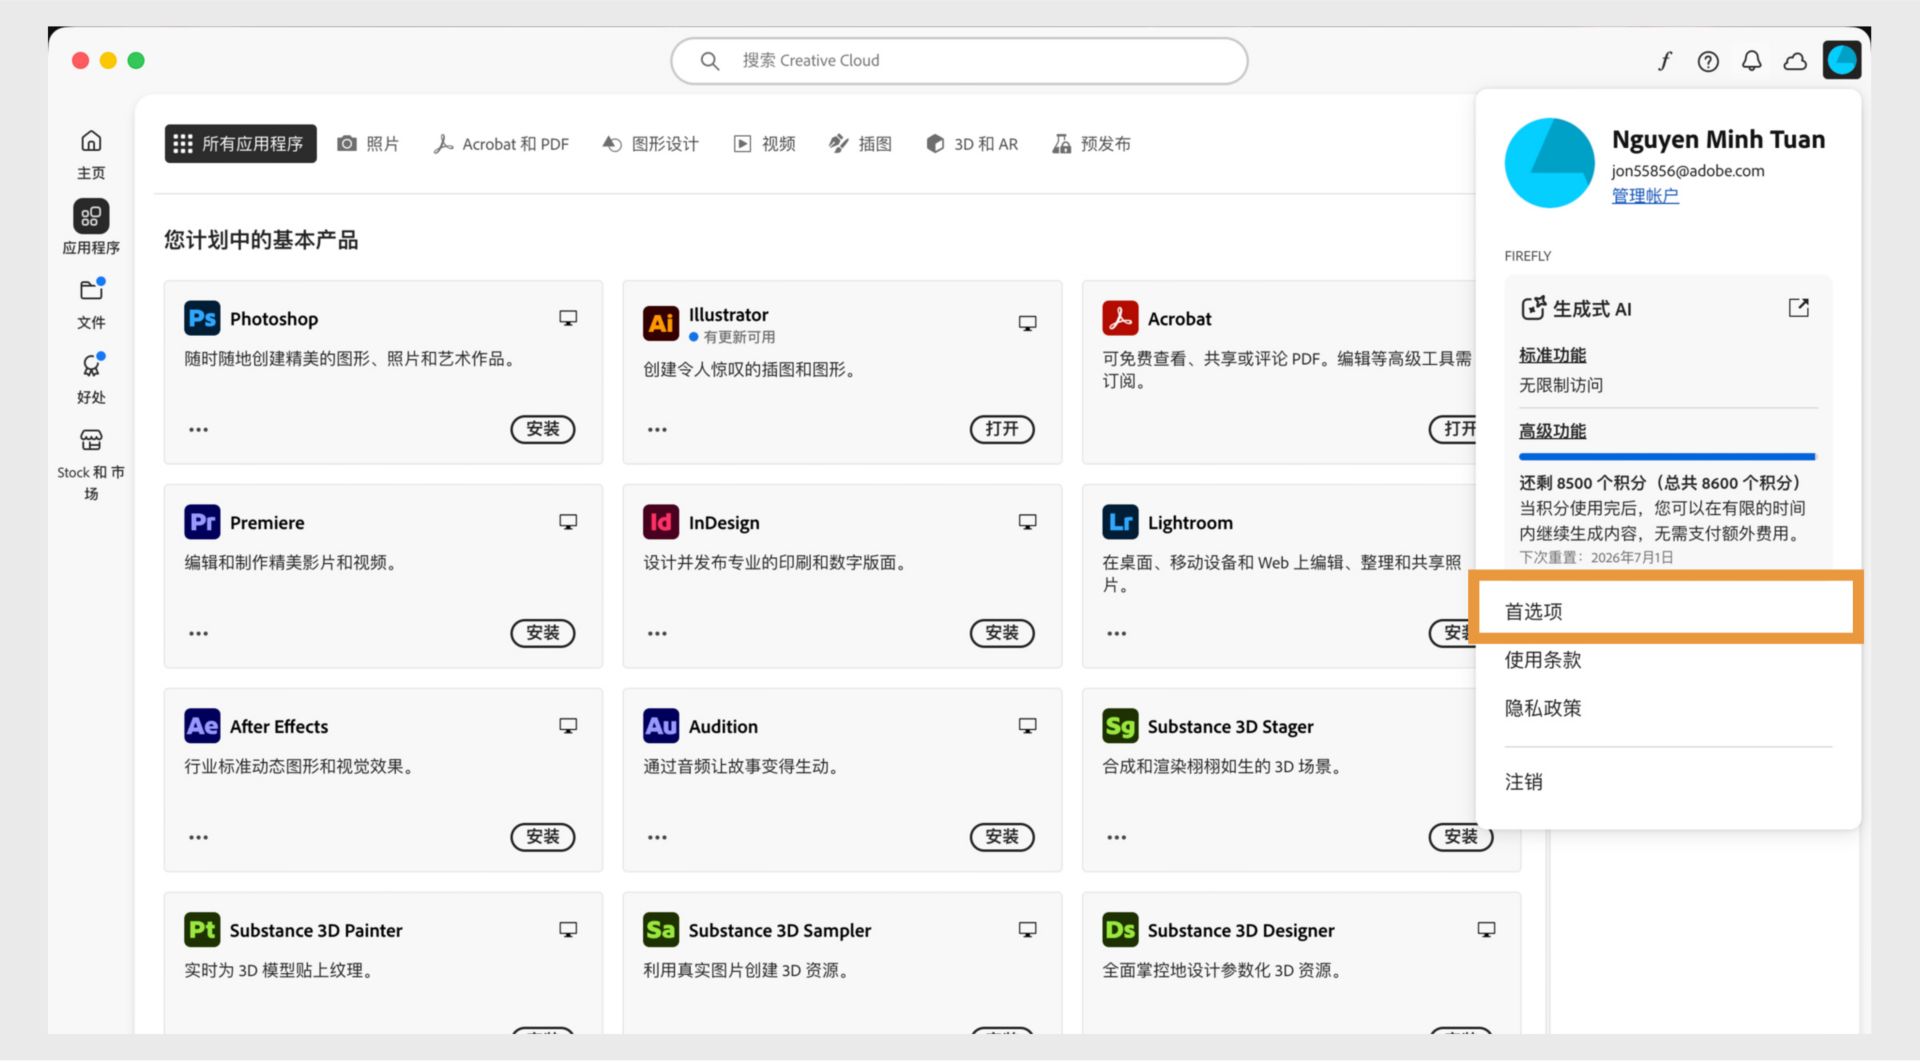Install Premiere with 安装 button

543,633
